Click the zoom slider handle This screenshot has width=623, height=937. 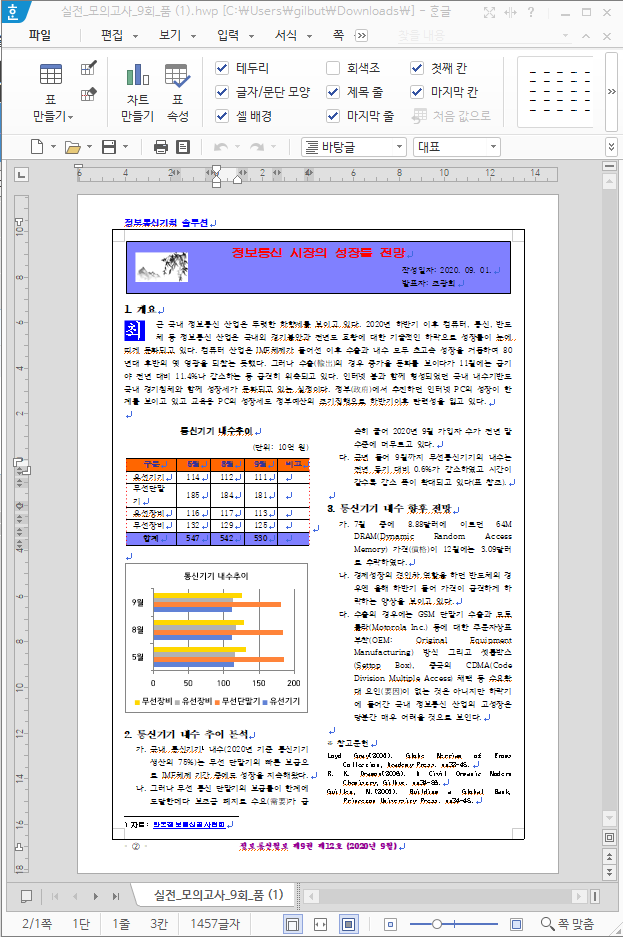(437, 924)
